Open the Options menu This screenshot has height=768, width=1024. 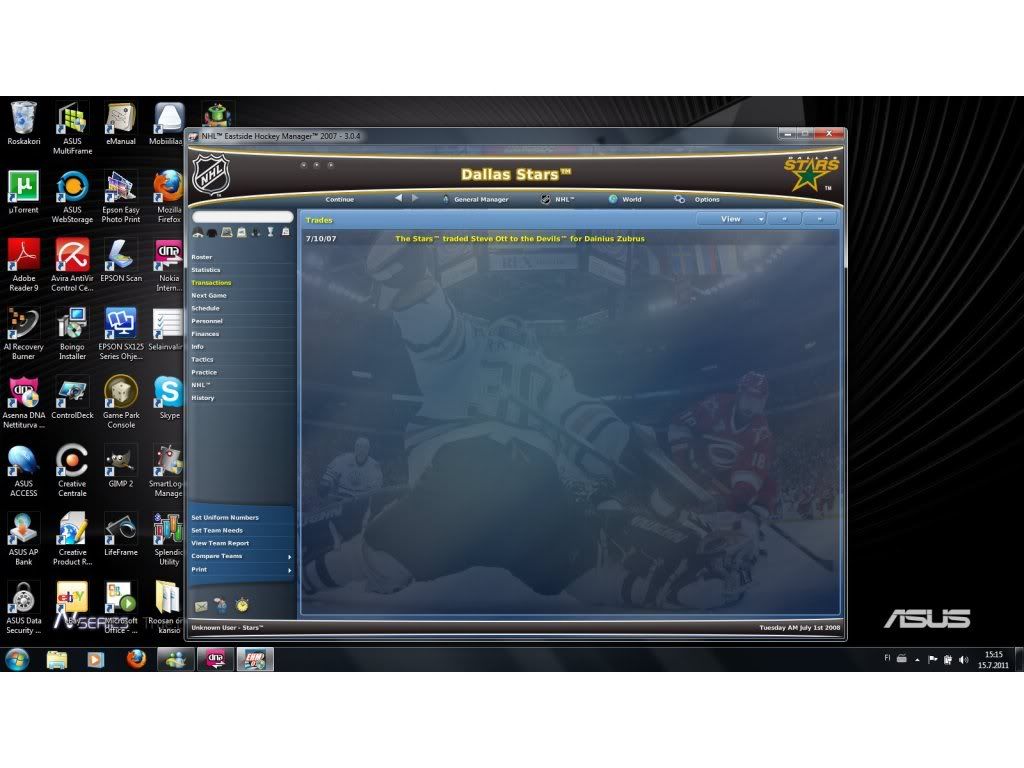(x=697, y=199)
